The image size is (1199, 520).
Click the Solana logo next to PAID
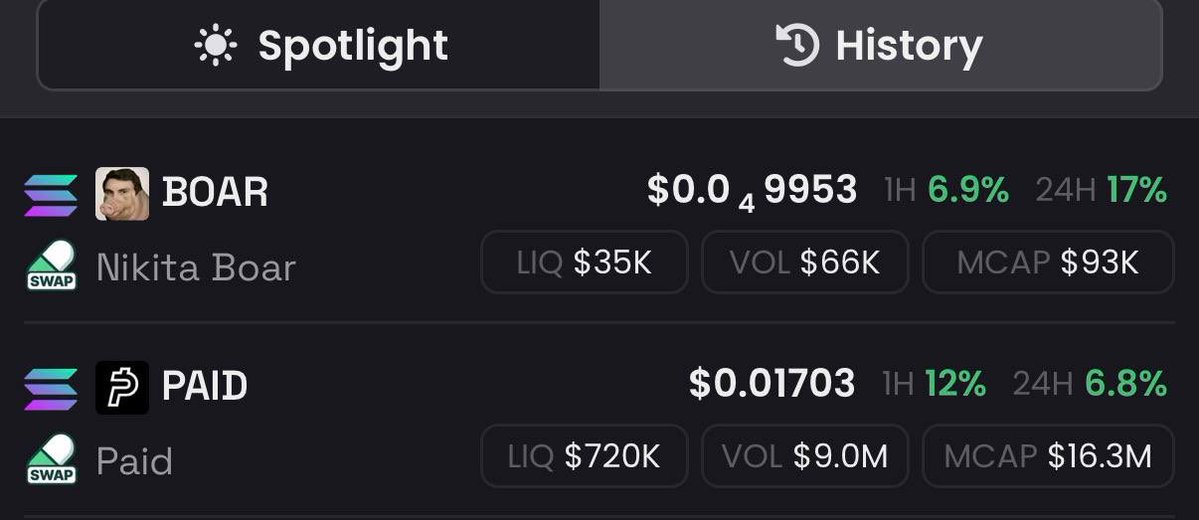pos(51,388)
